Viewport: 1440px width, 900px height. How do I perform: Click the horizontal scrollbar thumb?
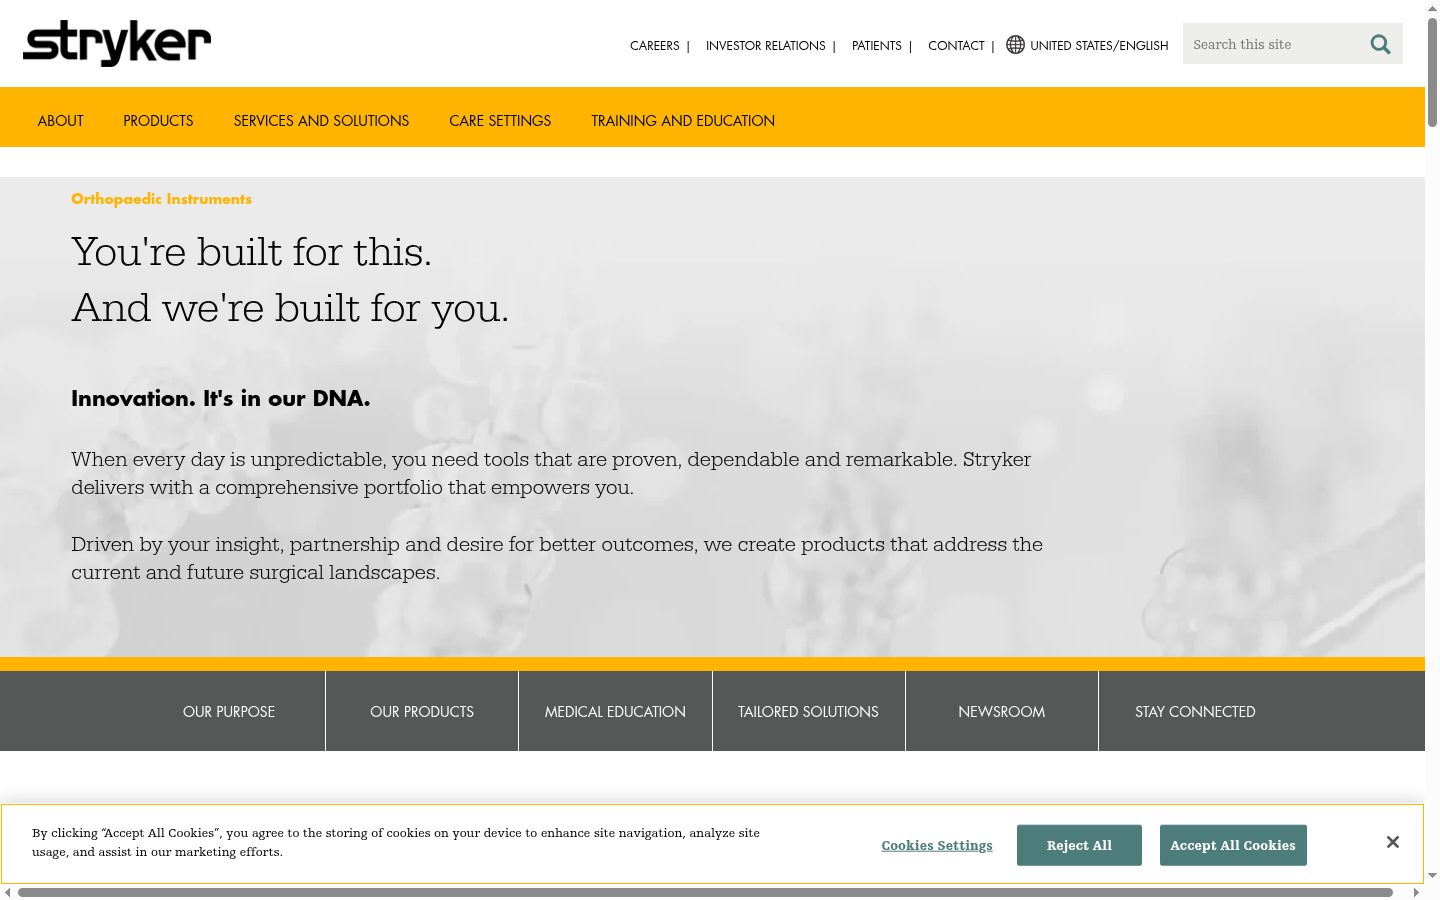pos(705,892)
